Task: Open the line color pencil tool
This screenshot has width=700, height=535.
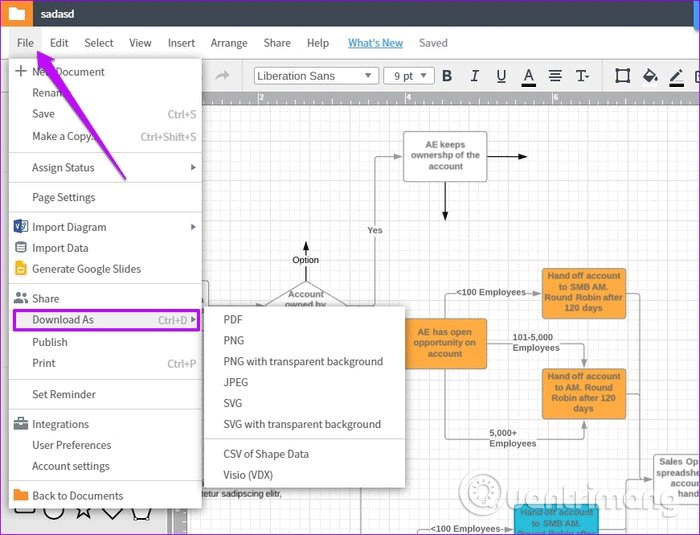Action: click(677, 77)
